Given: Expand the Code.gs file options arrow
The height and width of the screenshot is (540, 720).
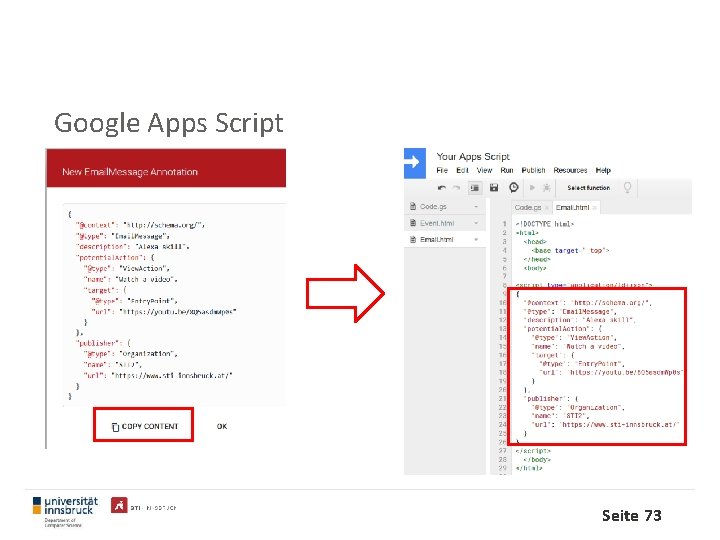Looking at the screenshot, I should (x=476, y=207).
